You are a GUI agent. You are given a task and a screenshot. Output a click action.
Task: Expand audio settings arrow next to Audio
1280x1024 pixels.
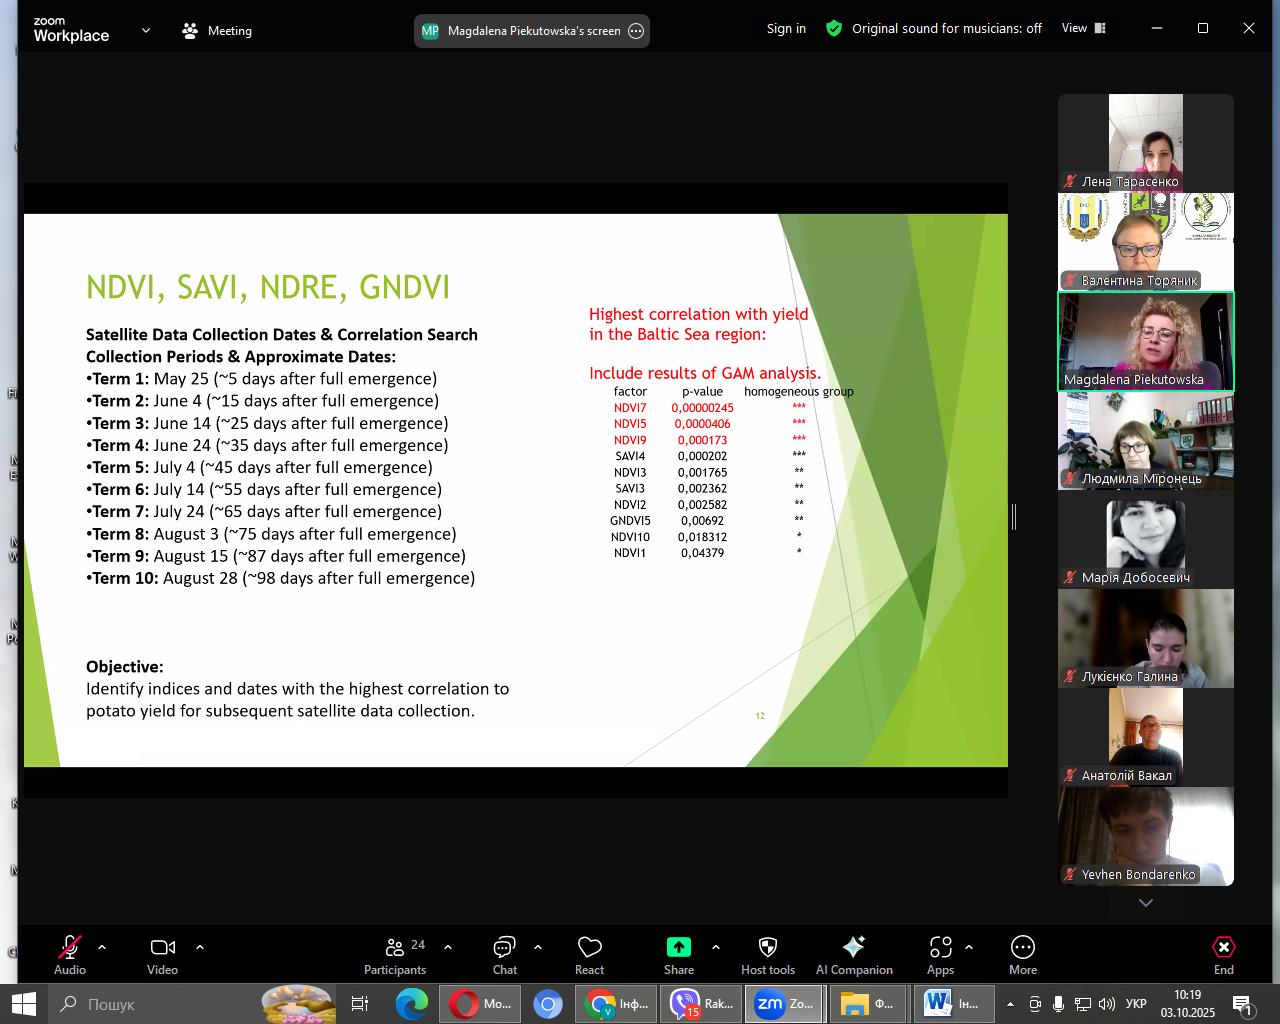pos(102,947)
